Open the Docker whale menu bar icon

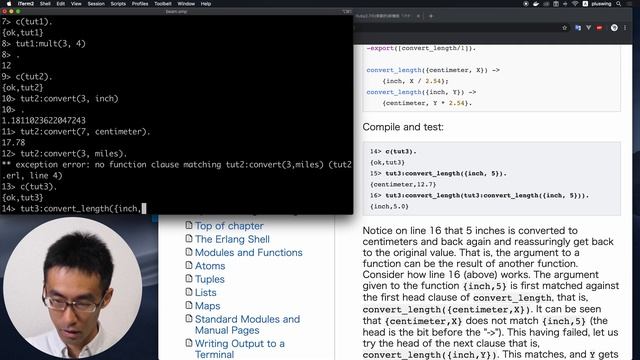tap(536, 4)
